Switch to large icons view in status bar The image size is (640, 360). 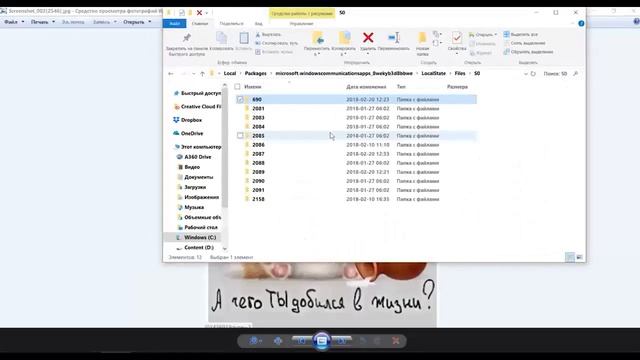click(x=579, y=257)
